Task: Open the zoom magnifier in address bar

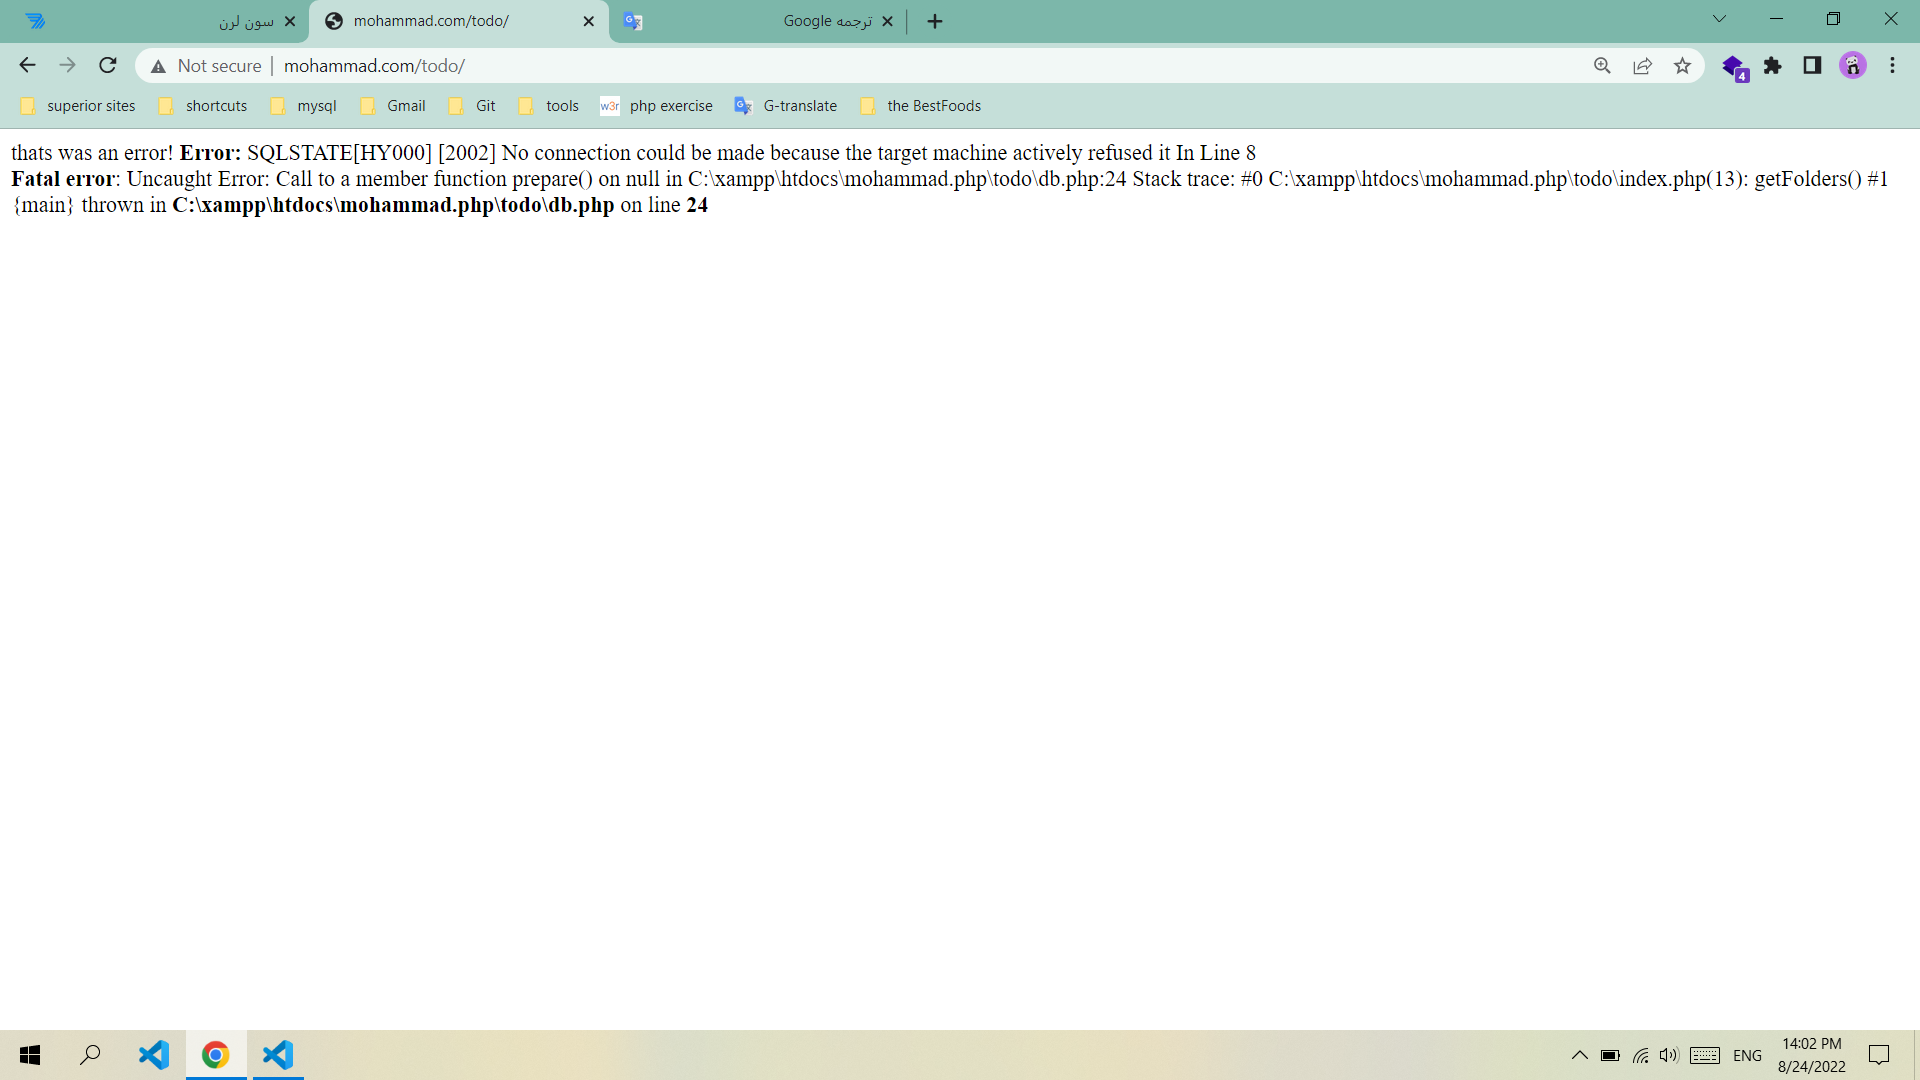Action: [x=1602, y=66]
